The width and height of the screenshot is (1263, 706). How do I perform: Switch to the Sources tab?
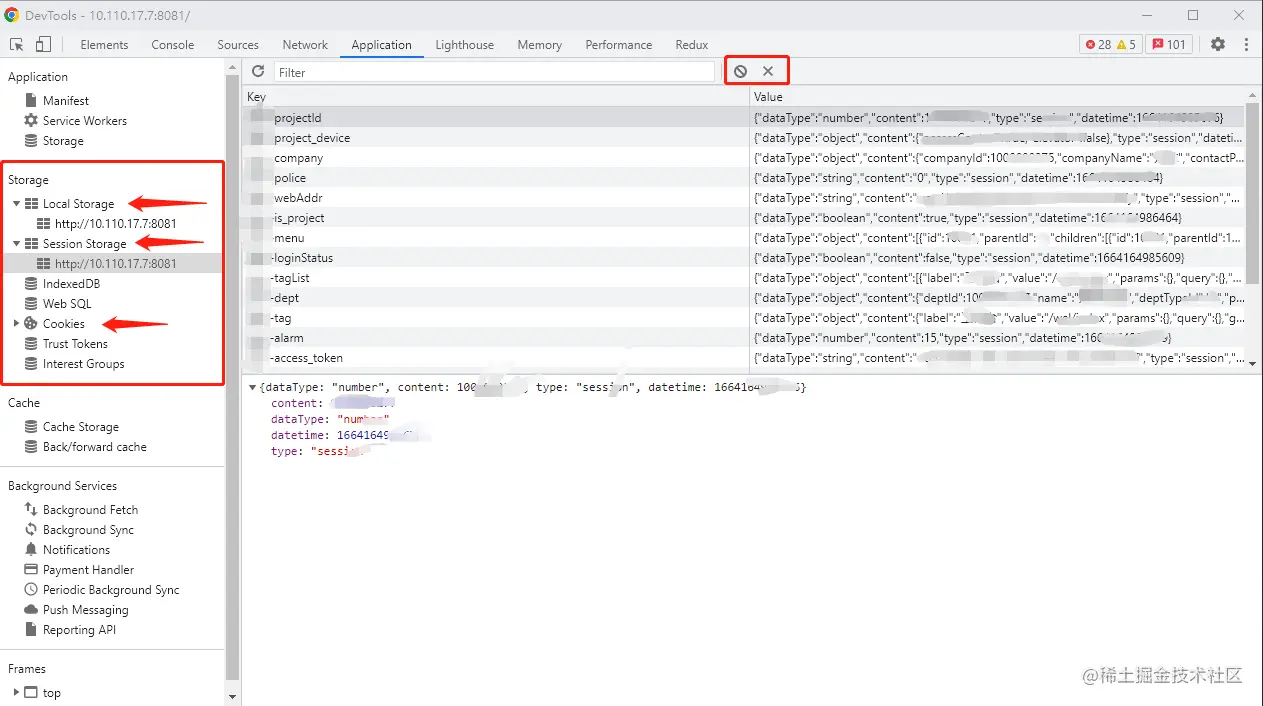tap(238, 45)
